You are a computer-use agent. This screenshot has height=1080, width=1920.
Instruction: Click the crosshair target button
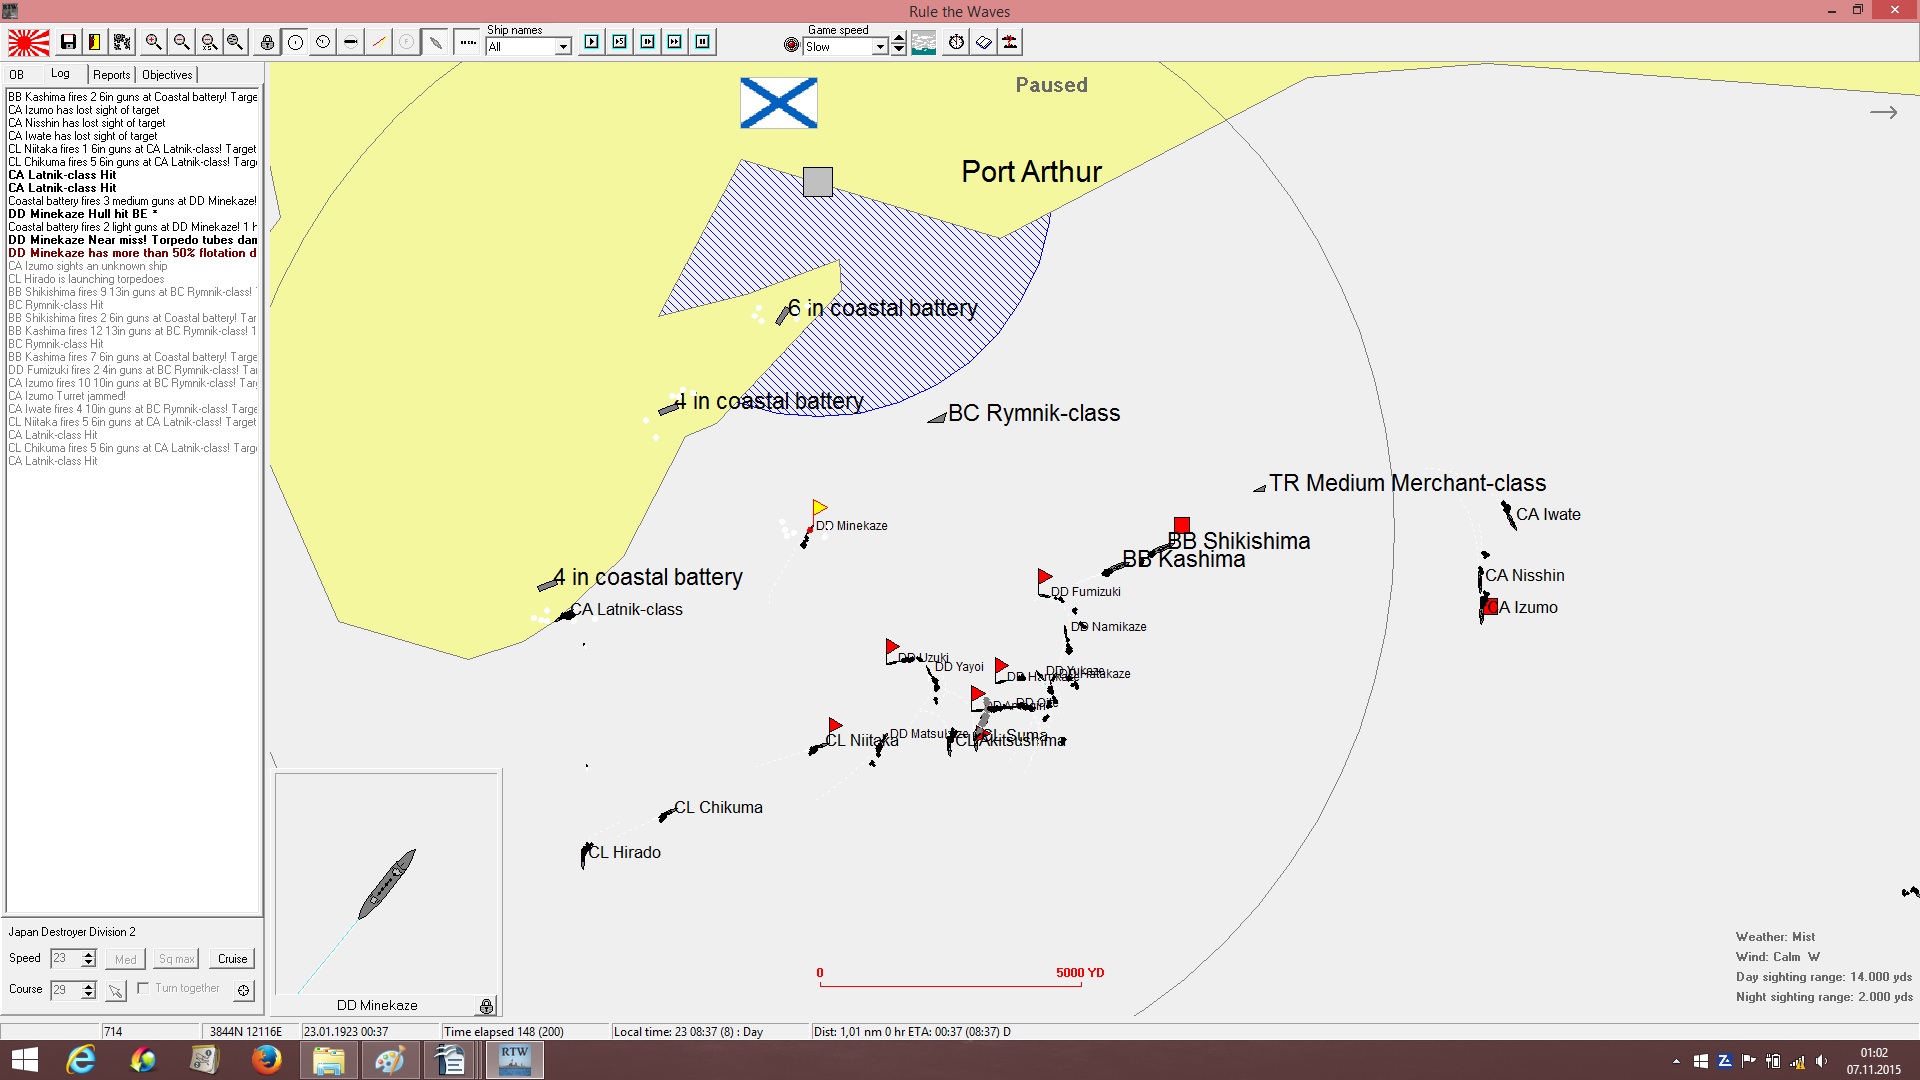pos(243,990)
